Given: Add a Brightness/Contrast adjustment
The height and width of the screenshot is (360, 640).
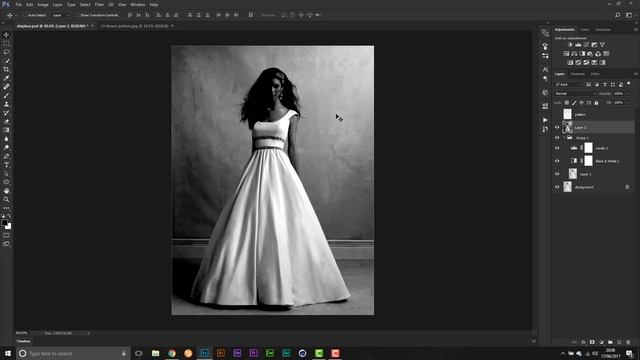Looking at the screenshot, I should tap(570, 44).
